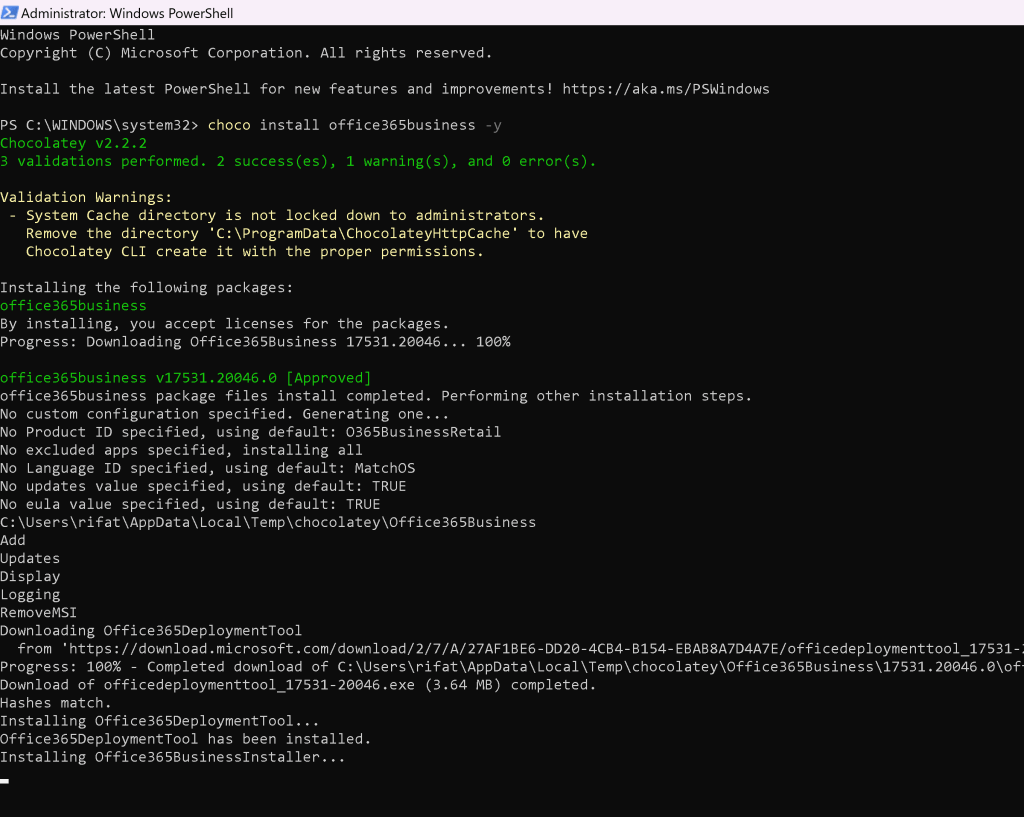Click "Downloading Office365DeploymentTool" line

(151, 631)
